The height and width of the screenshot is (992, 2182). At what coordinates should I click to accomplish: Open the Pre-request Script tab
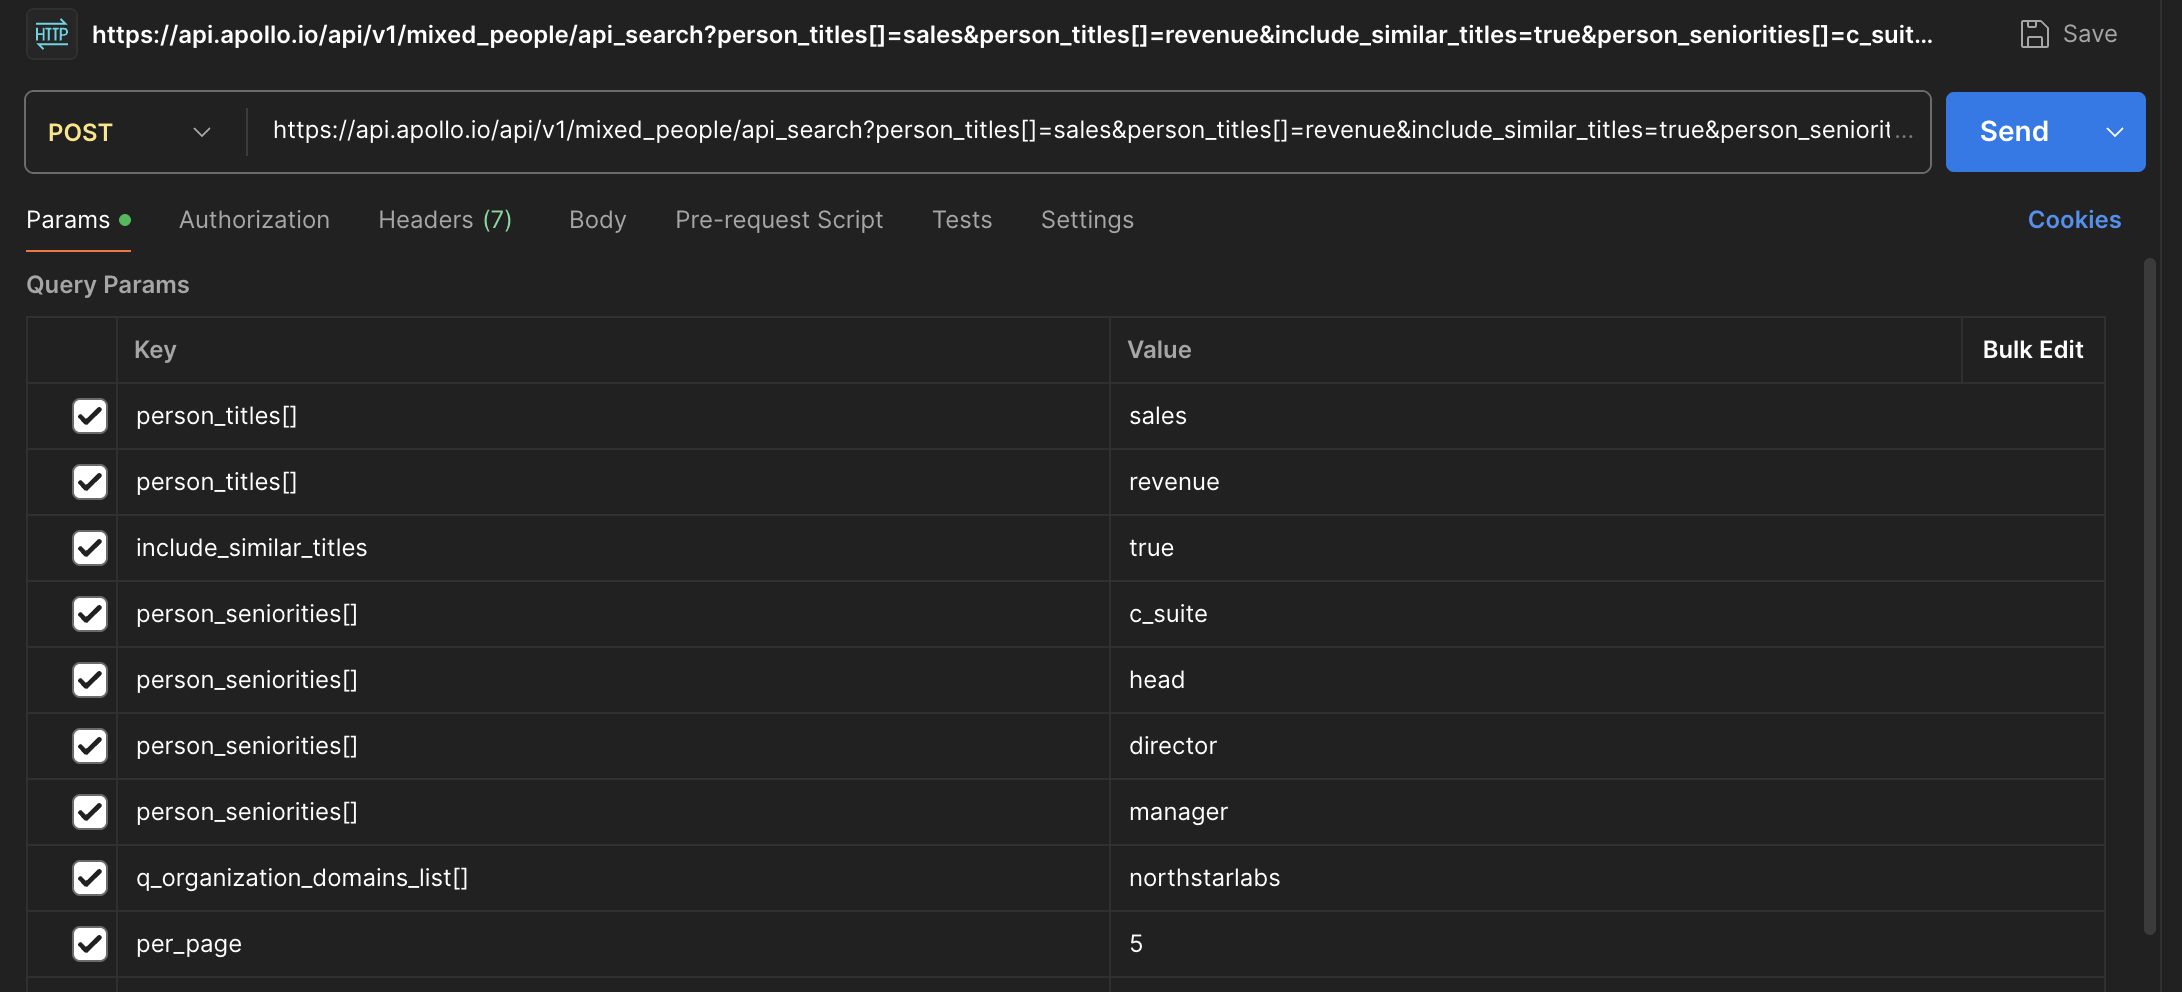779,220
